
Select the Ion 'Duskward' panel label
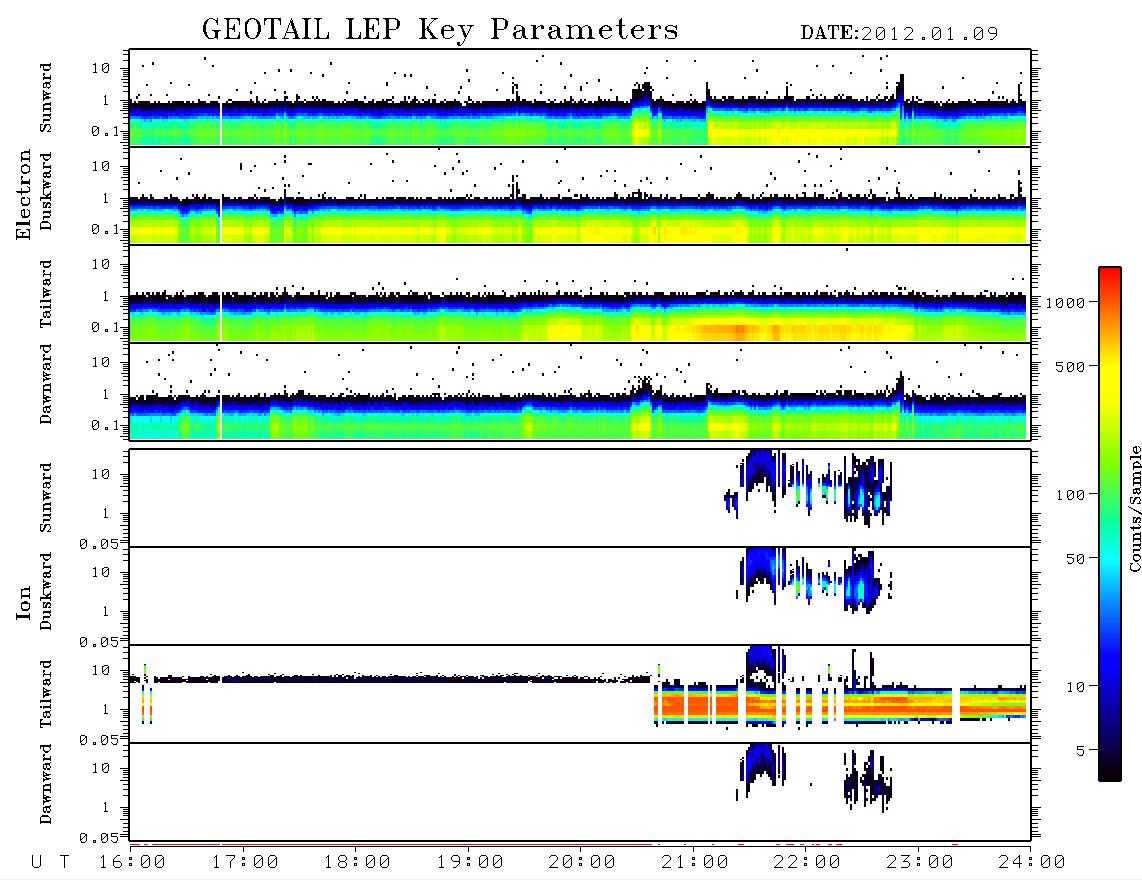[x=46, y=591]
